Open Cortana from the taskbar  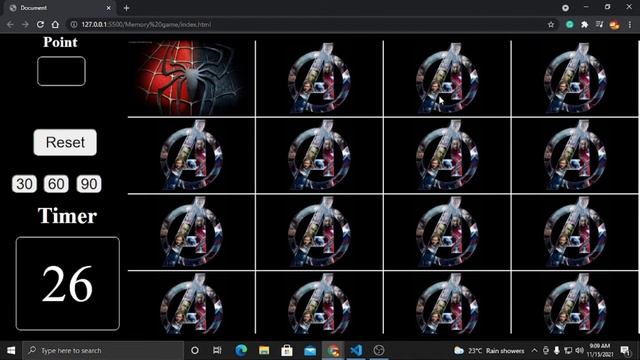pyautogui.click(x=195, y=350)
